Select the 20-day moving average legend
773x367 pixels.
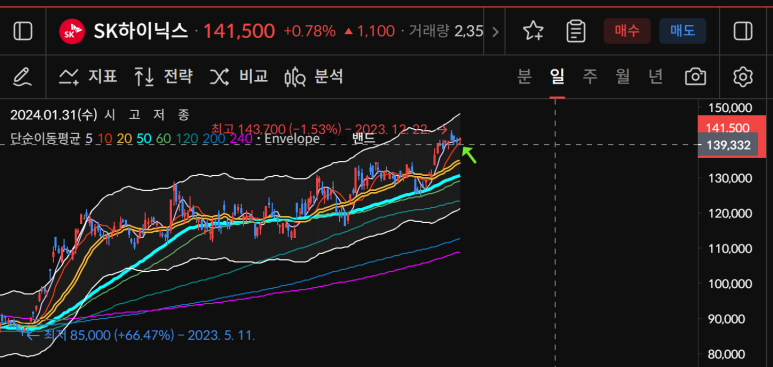(x=124, y=139)
